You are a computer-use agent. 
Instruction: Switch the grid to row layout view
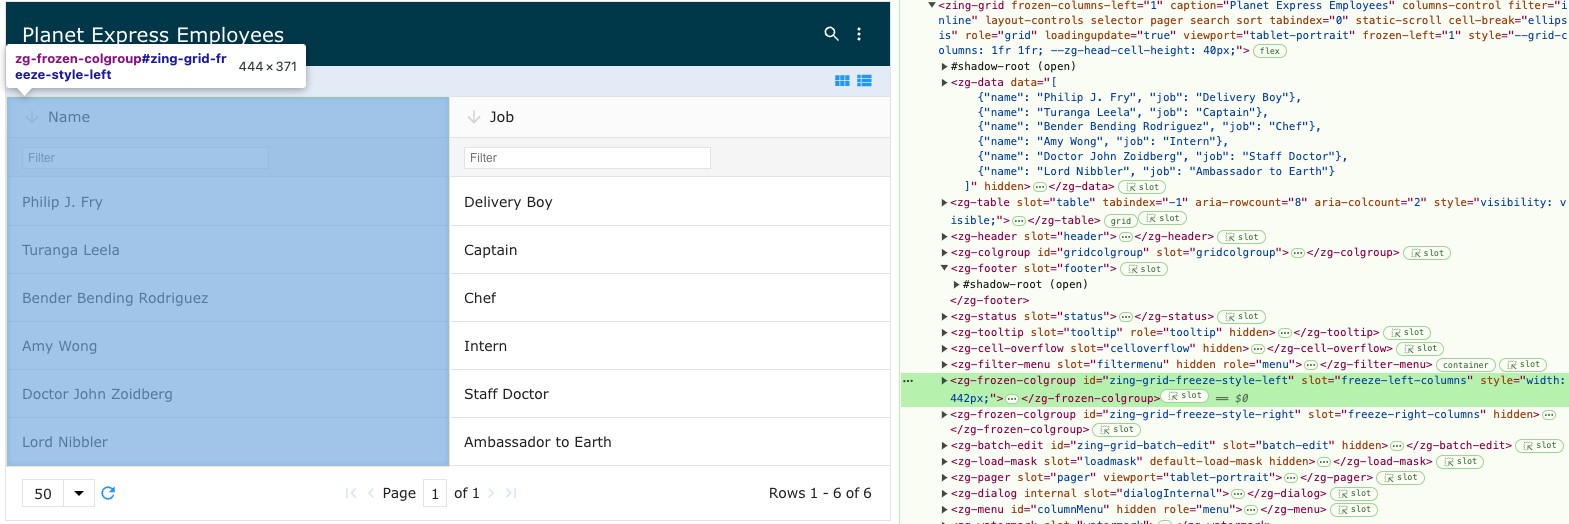pyautogui.click(x=864, y=81)
